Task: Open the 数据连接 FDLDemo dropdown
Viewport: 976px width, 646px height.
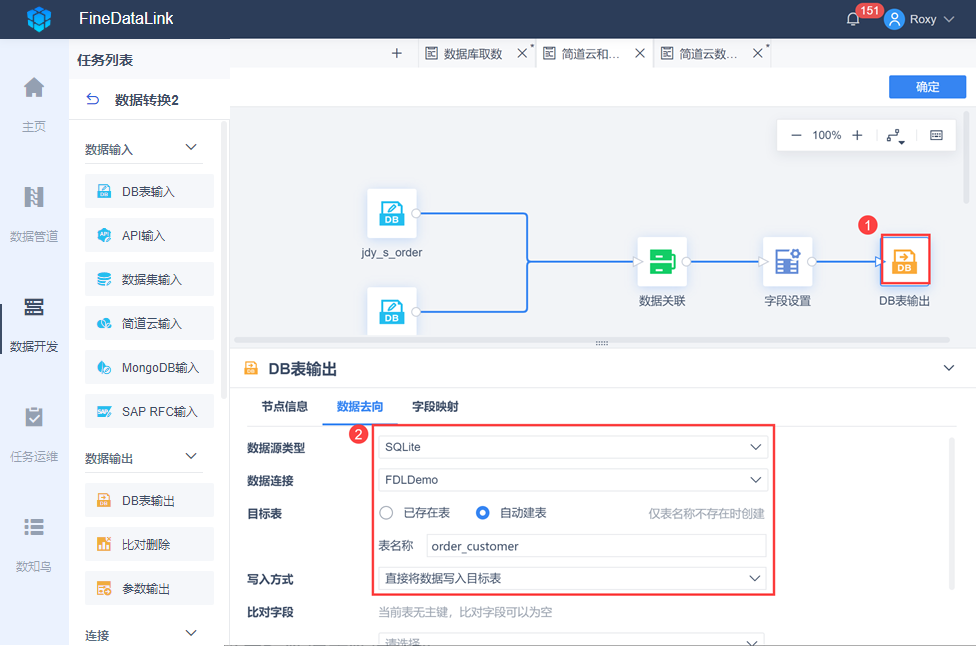Action: pyautogui.click(x=573, y=480)
